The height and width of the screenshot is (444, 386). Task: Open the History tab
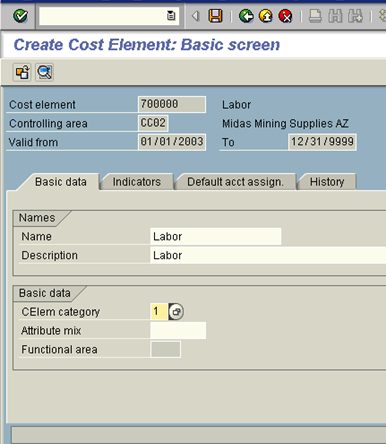pos(327,182)
